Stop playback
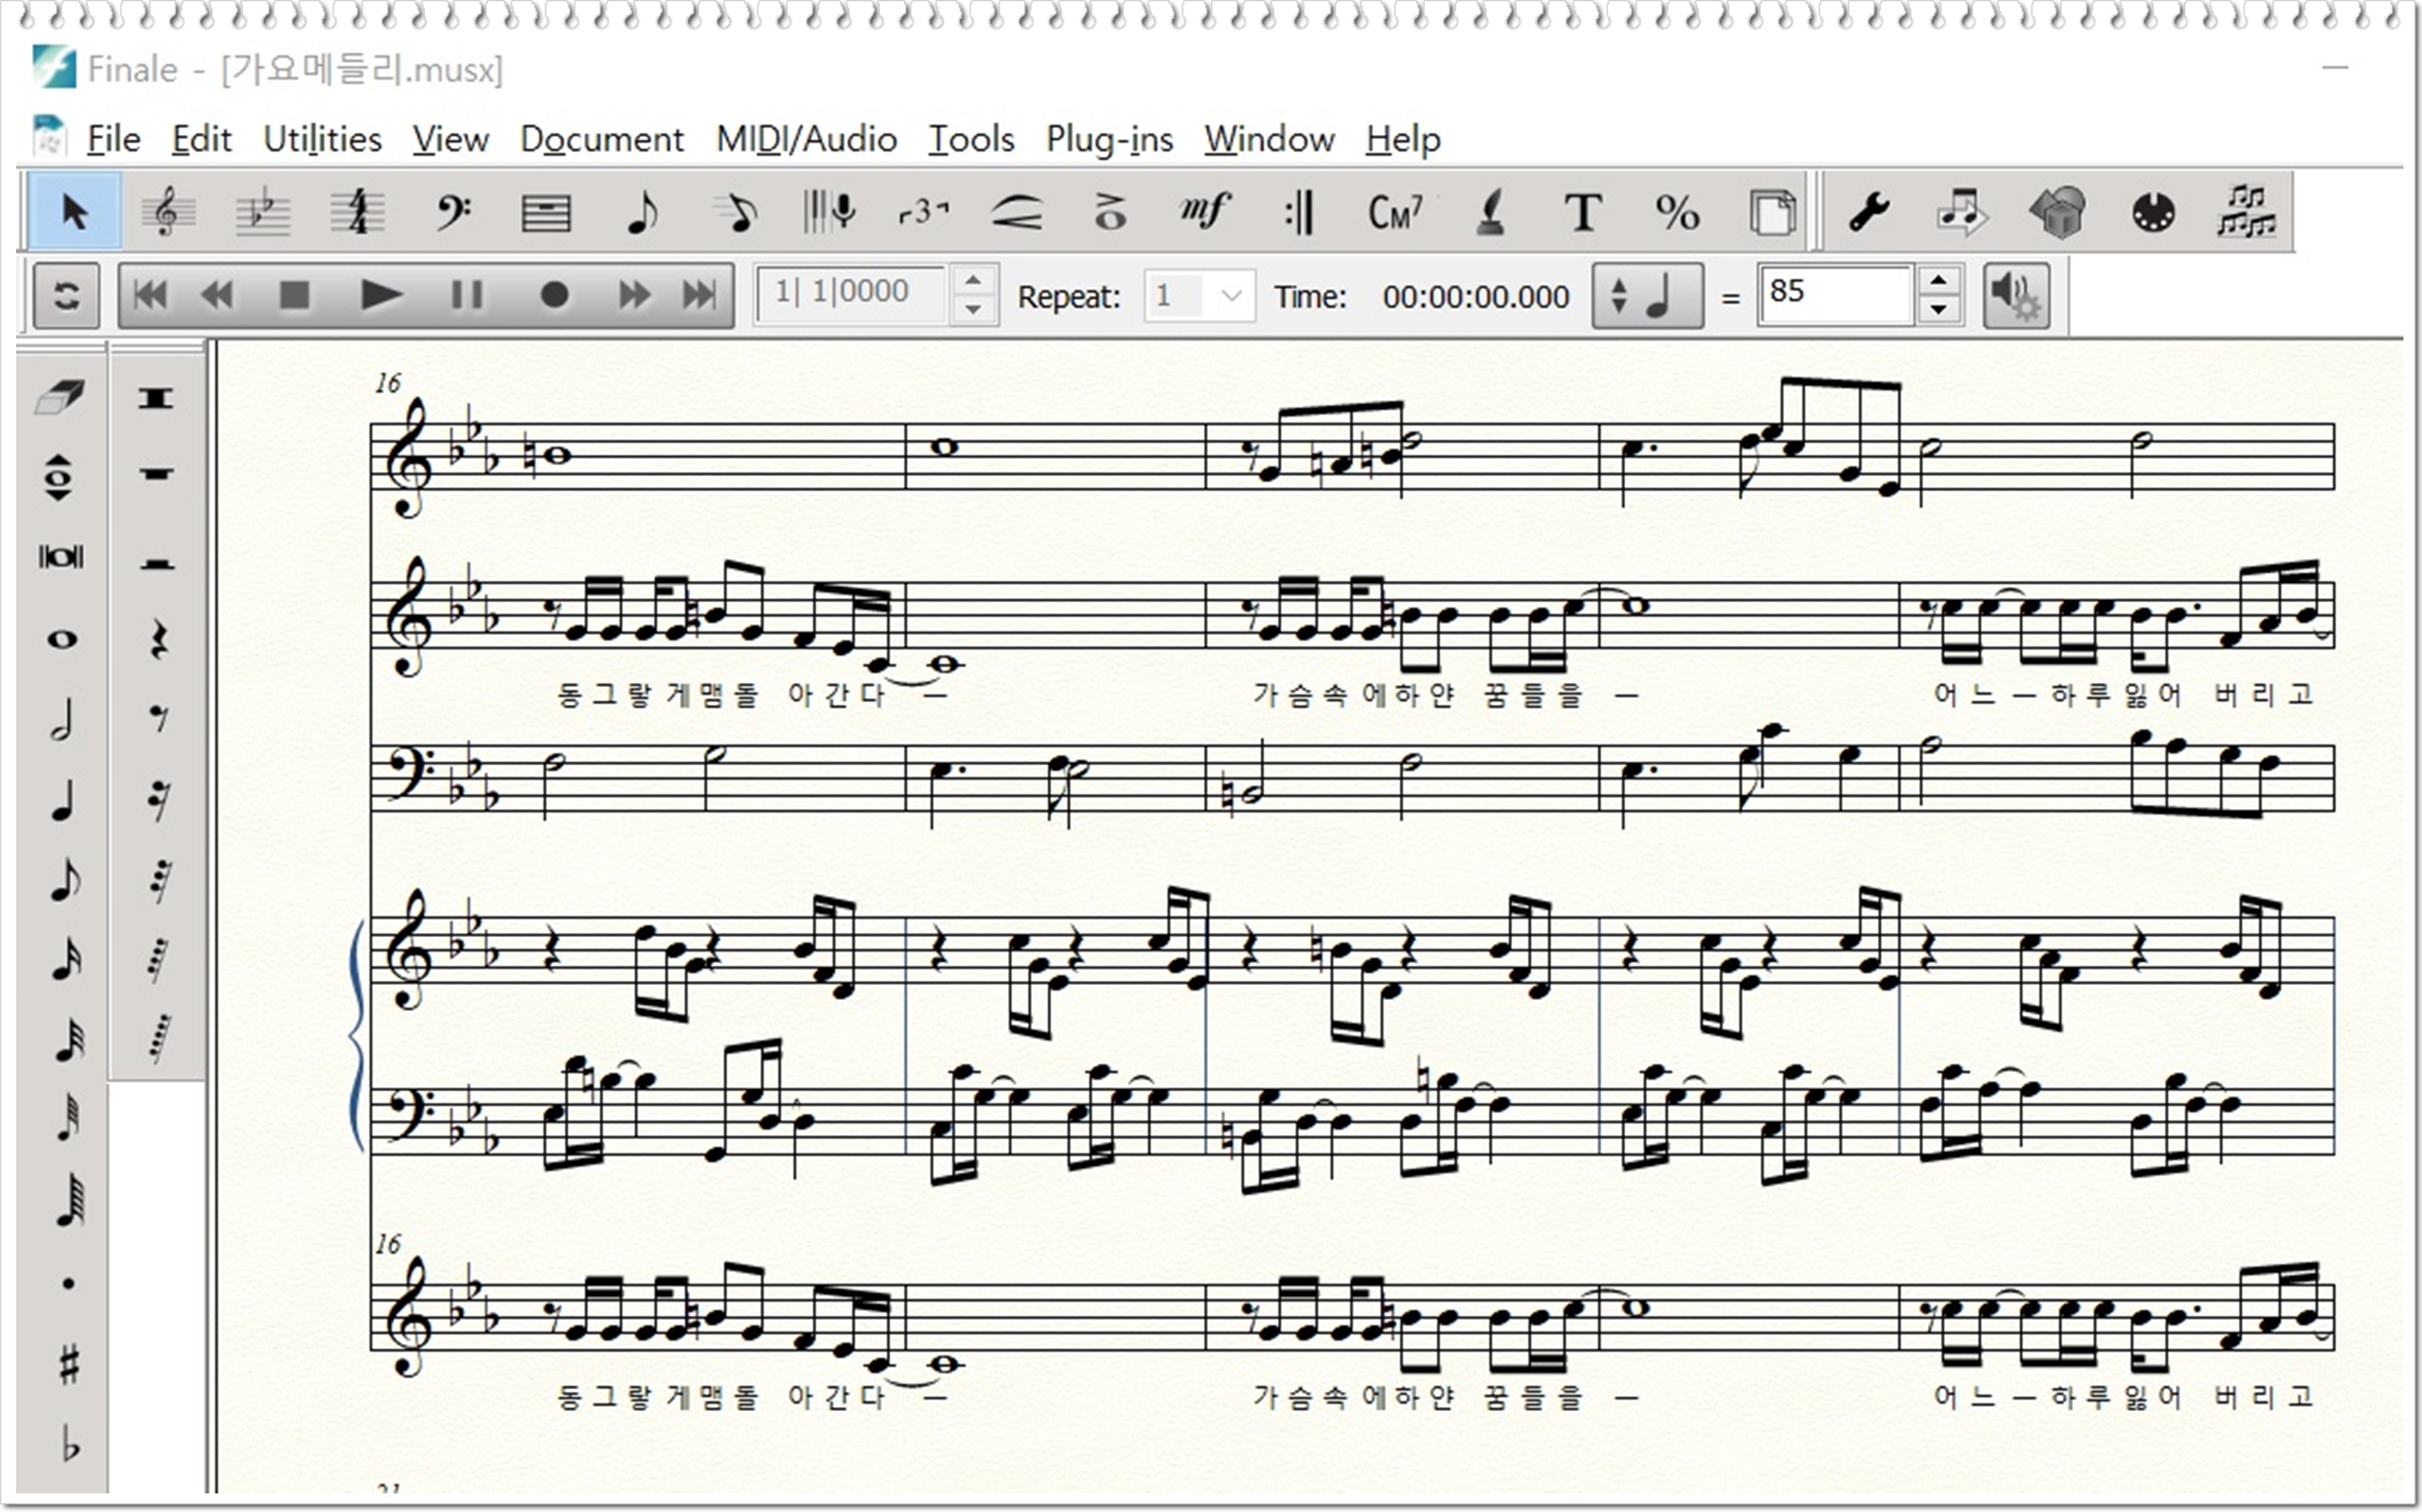This screenshot has width=2422, height=1512. 294,295
